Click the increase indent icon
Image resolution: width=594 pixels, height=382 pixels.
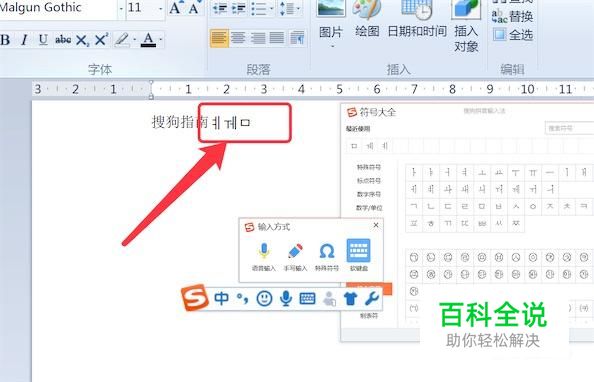[x=239, y=8]
